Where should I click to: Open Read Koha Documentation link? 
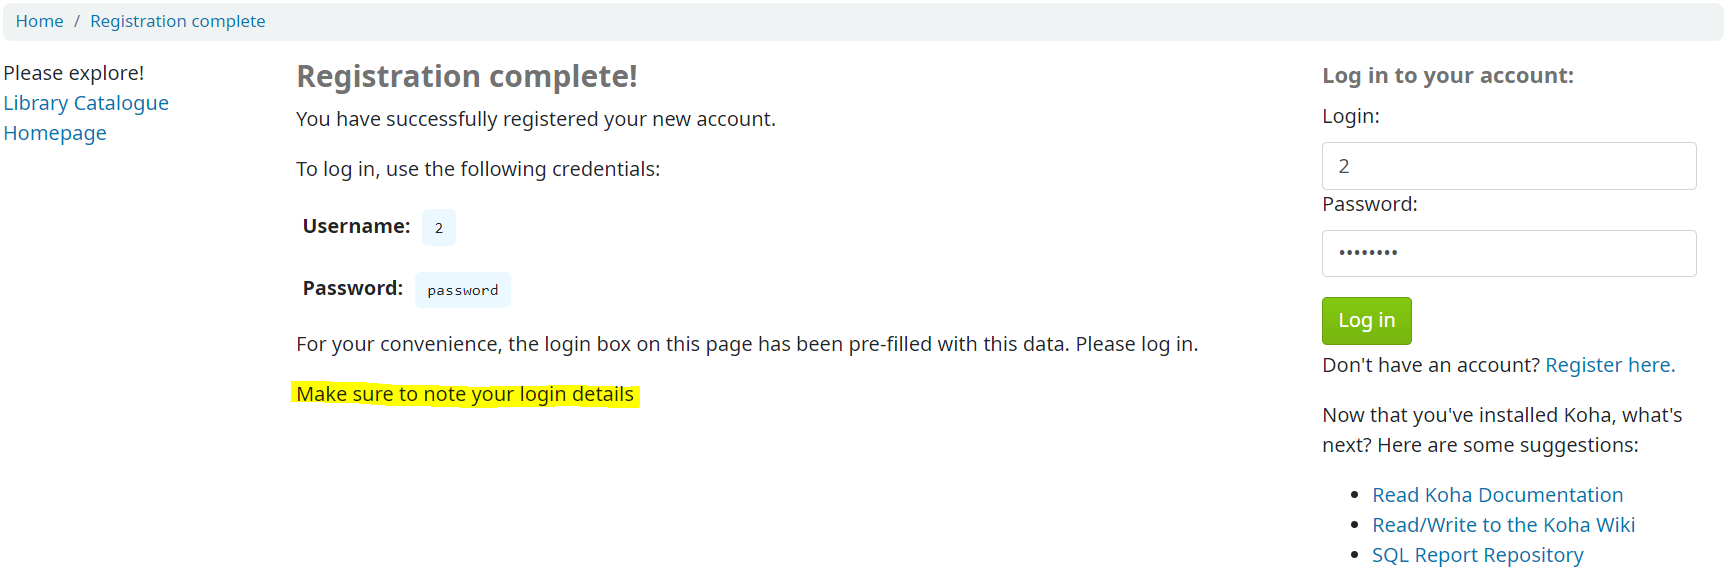1497,495
